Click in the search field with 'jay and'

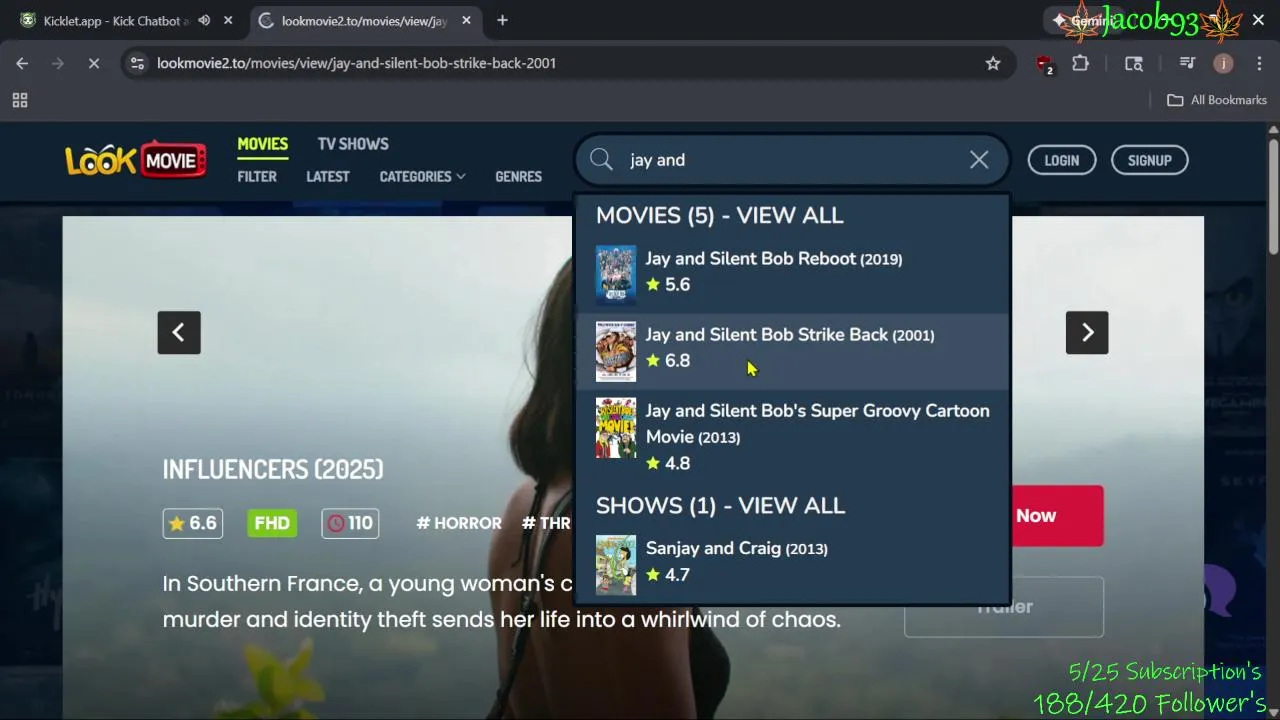[790, 160]
